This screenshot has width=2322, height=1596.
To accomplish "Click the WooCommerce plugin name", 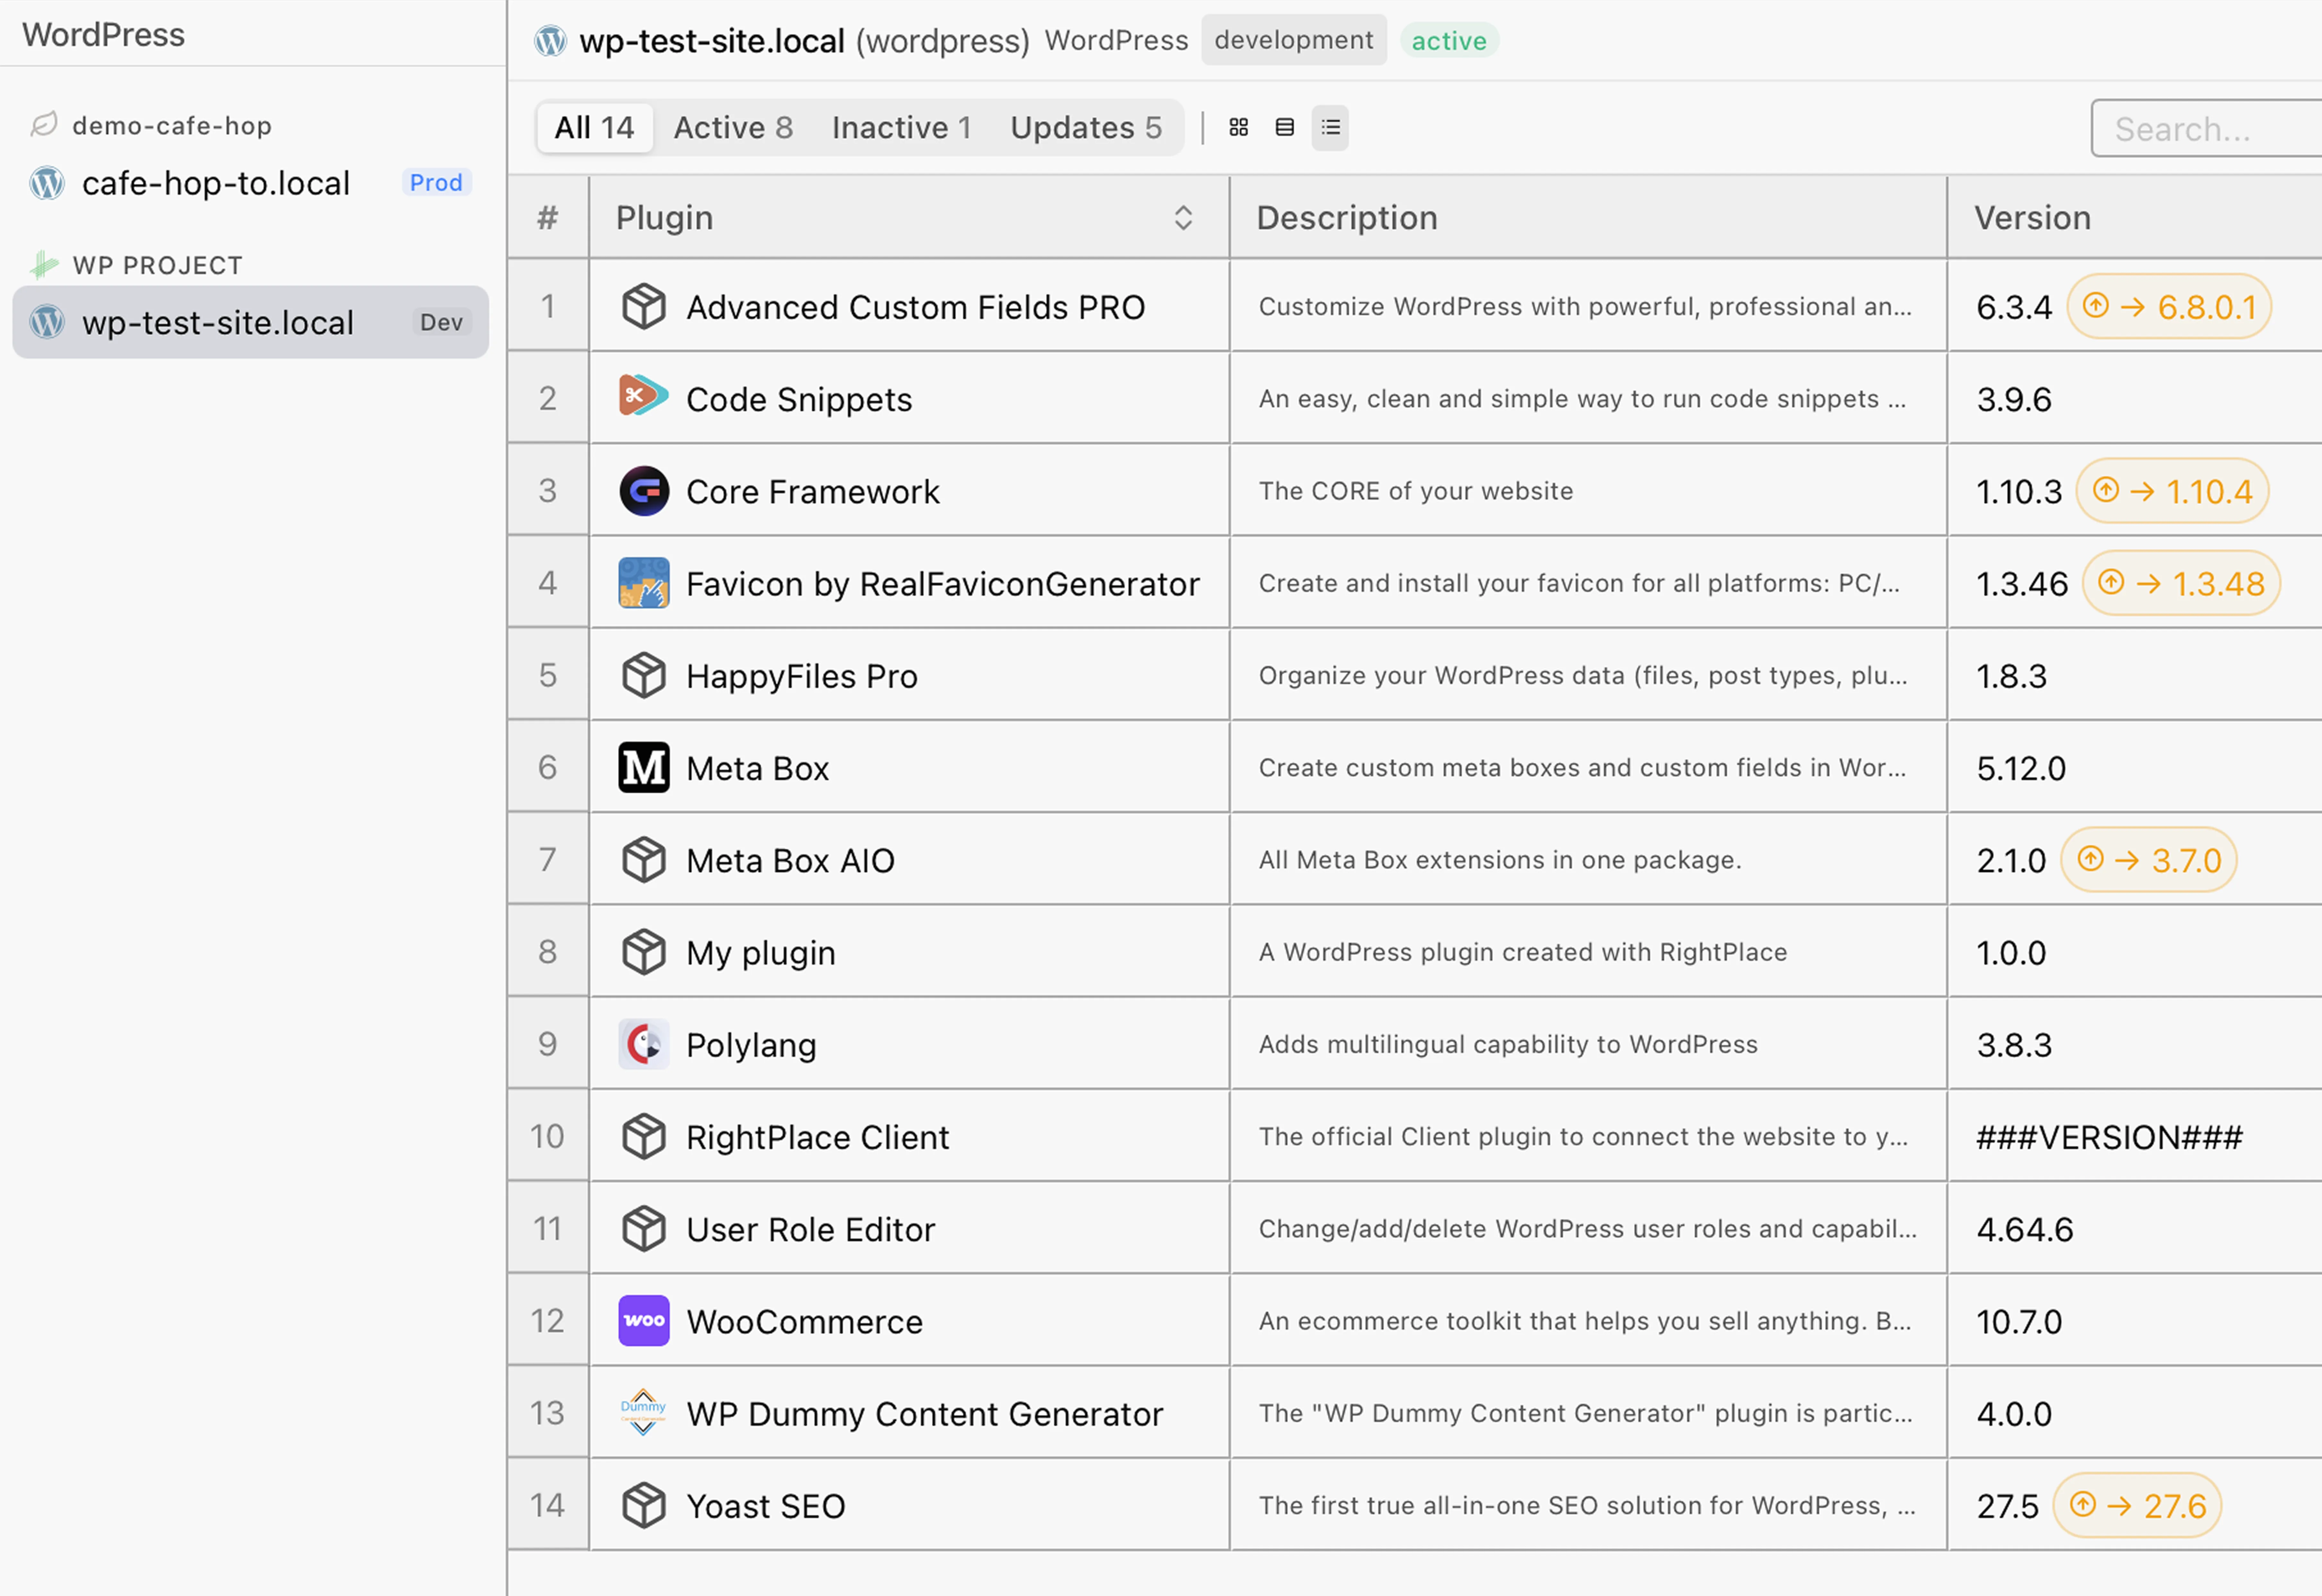I will pos(805,1322).
